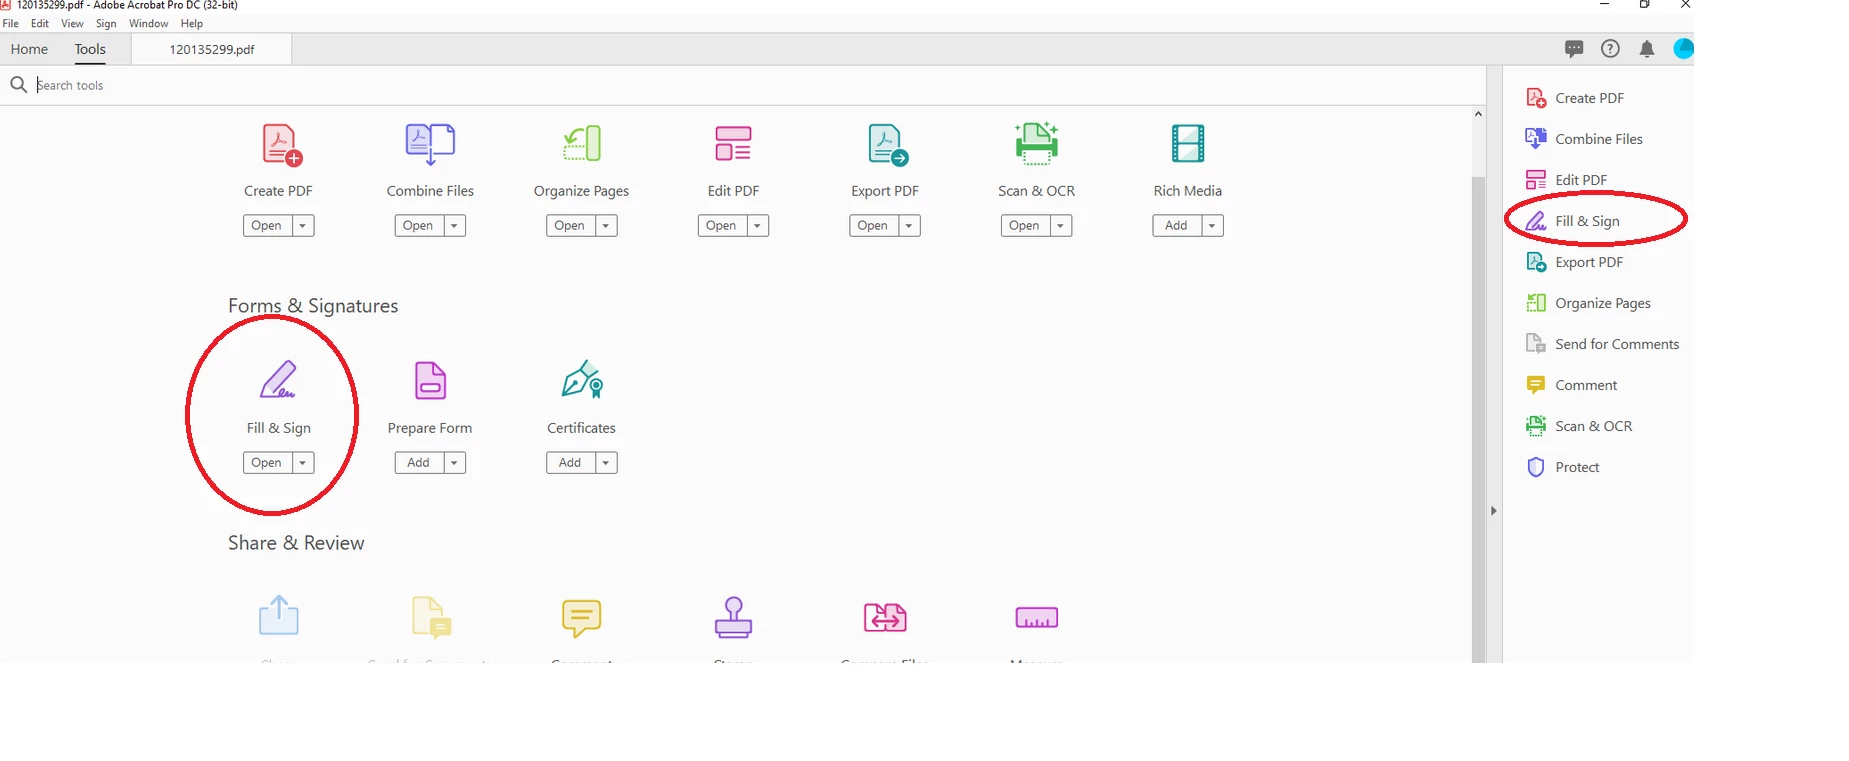Screen dimensions: 1849x761
Task: Select Edit PDF in right sidebar
Action: 1566,180
